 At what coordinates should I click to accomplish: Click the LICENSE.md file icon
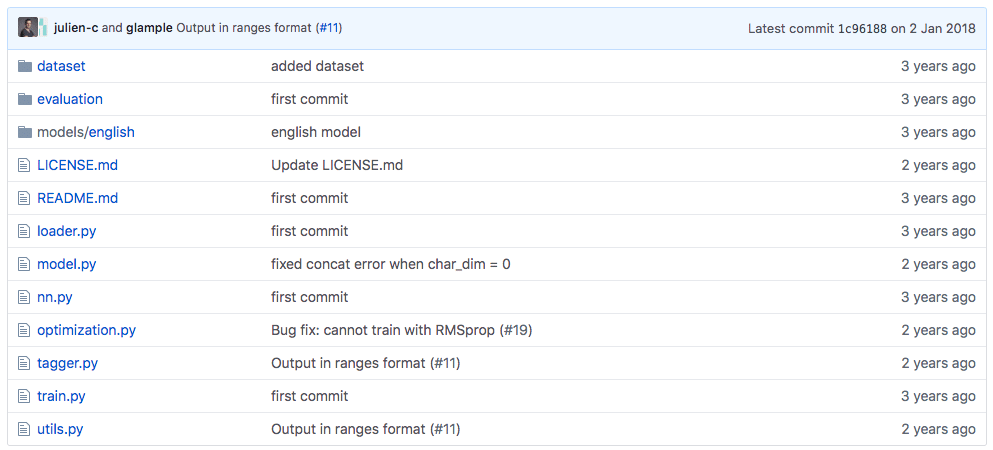coord(24,165)
